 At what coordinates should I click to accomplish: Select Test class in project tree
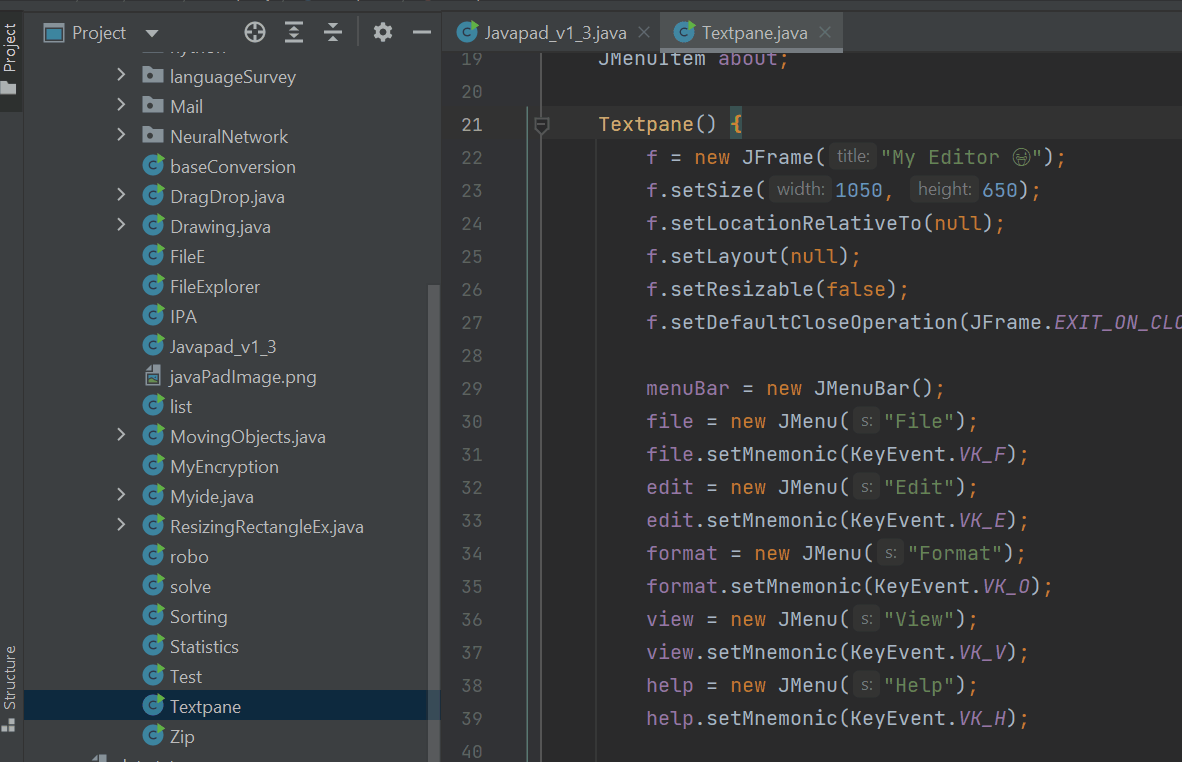[186, 677]
